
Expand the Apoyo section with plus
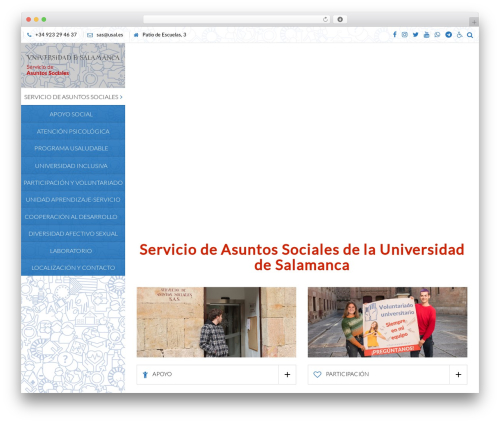[x=287, y=375]
